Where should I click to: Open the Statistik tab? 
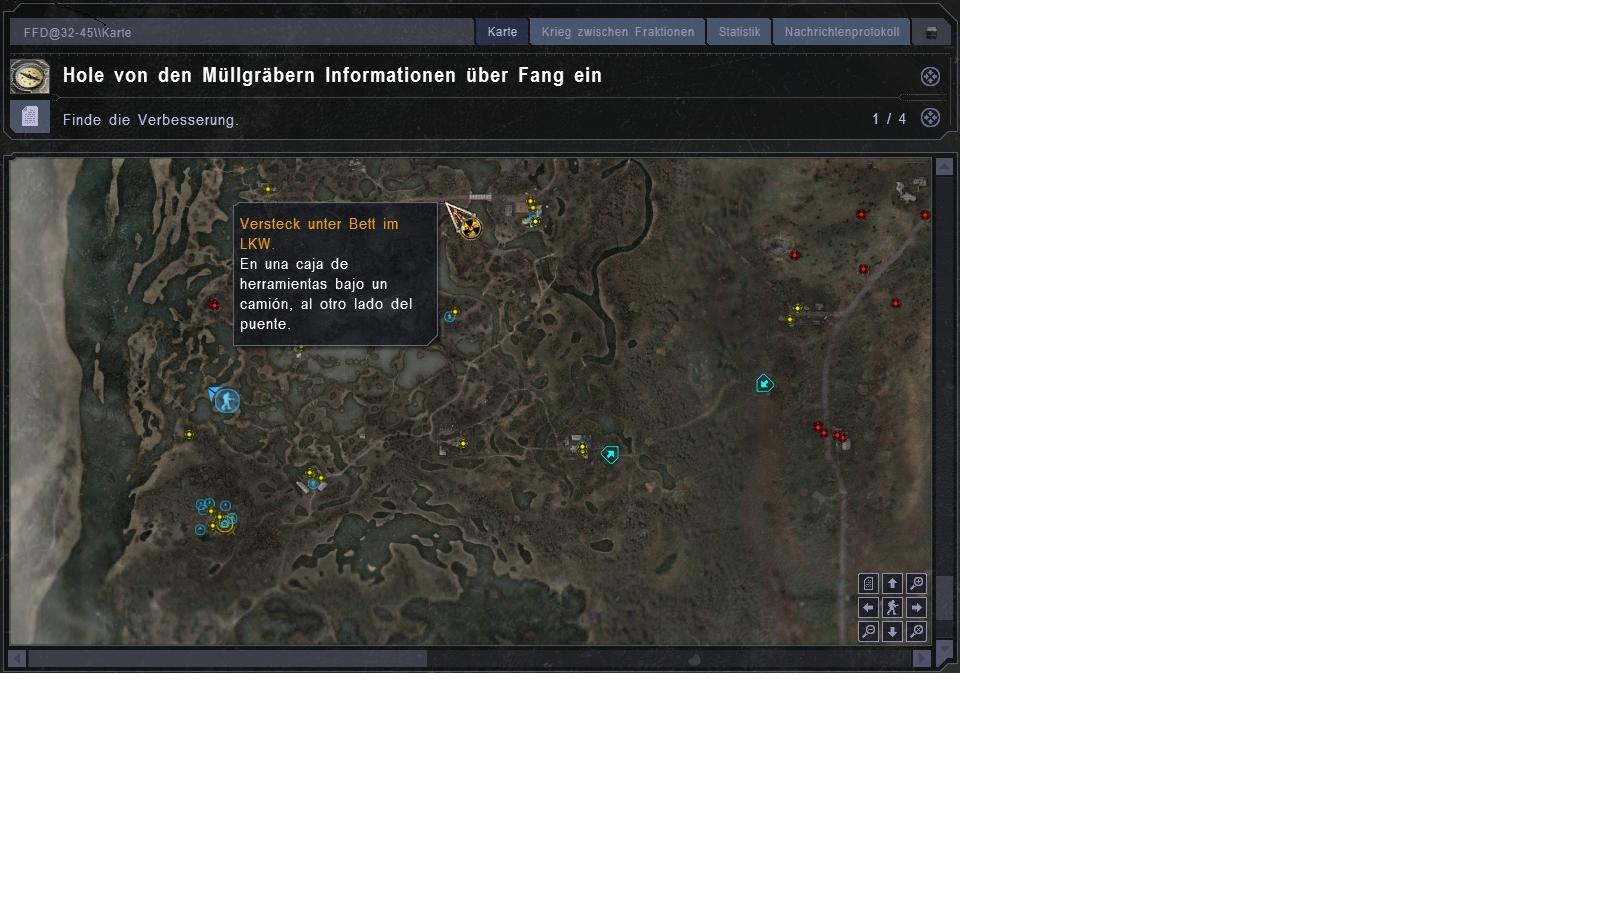pyautogui.click(x=739, y=32)
